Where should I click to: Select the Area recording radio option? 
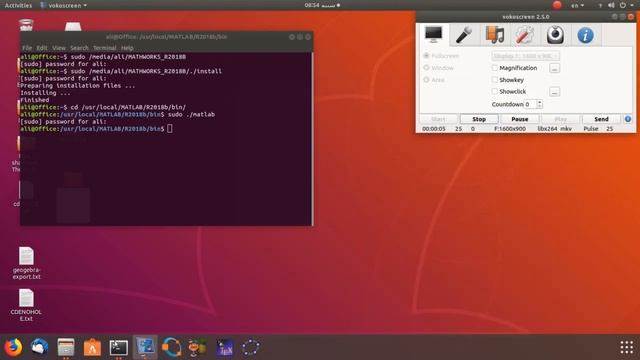434,80
